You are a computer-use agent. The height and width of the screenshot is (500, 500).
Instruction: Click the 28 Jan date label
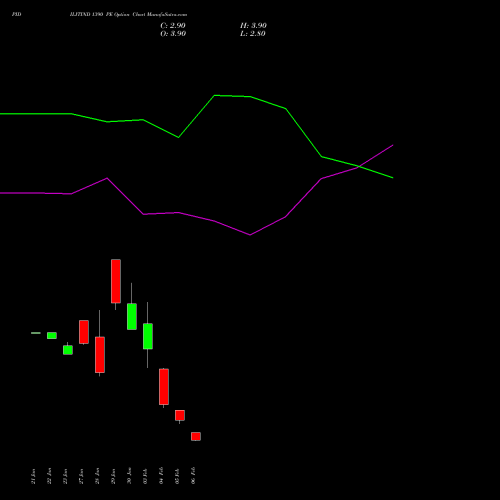97,476
